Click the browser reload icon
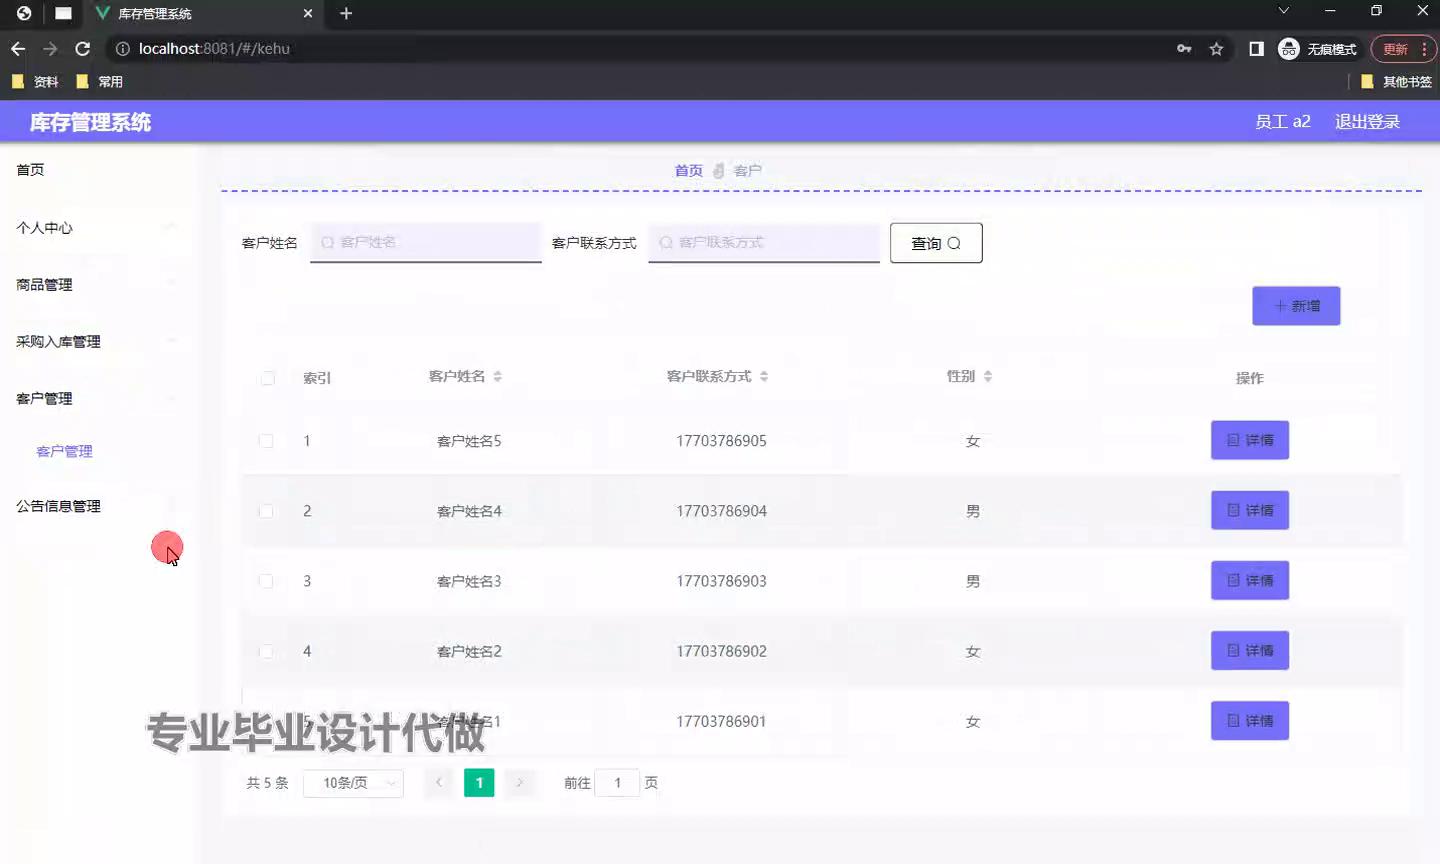Screen dimensions: 1440x864 (83, 48)
